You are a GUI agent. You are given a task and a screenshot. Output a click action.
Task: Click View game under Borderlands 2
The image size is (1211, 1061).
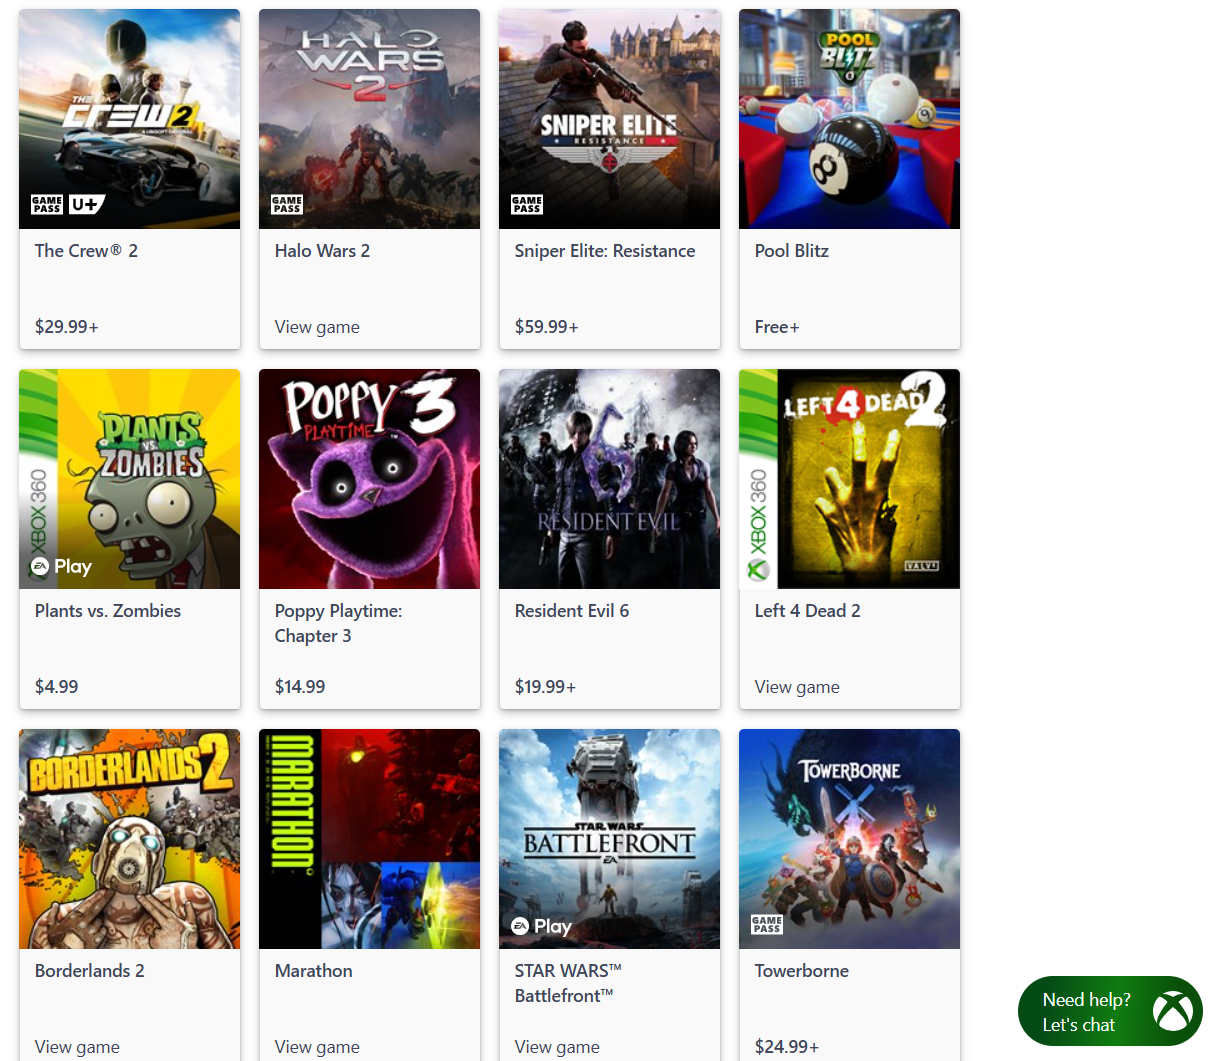tap(77, 1047)
